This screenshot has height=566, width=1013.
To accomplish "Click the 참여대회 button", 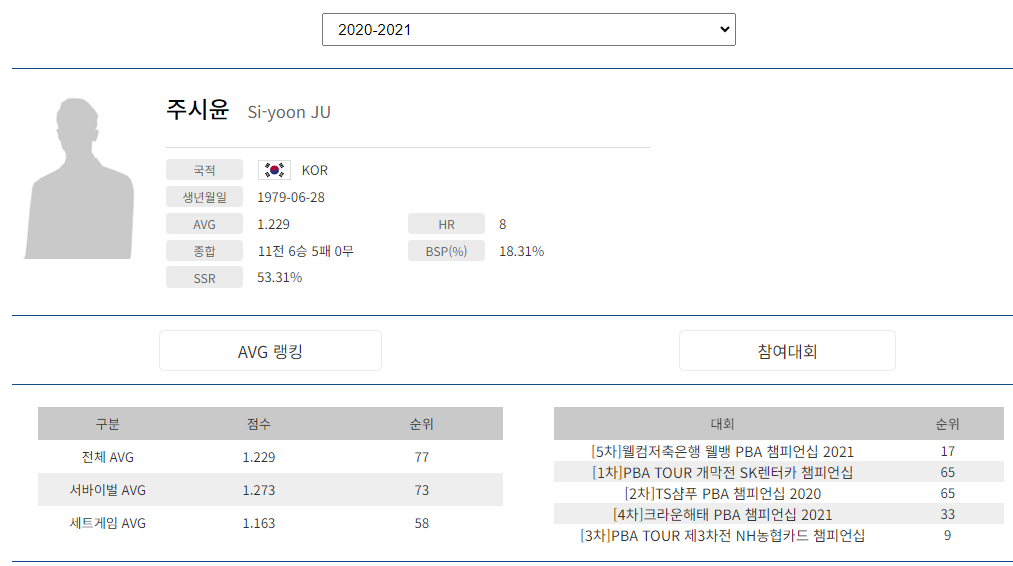I will [x=787, y=351].
